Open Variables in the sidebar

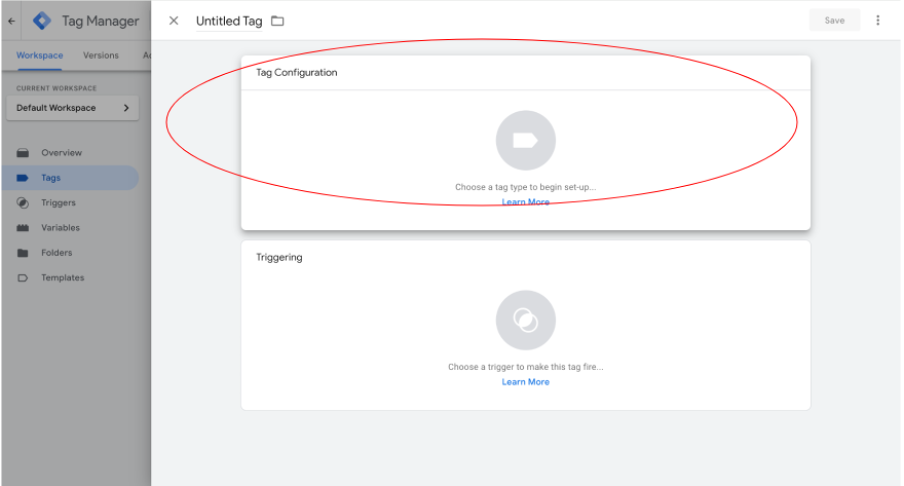pos(61,228)
